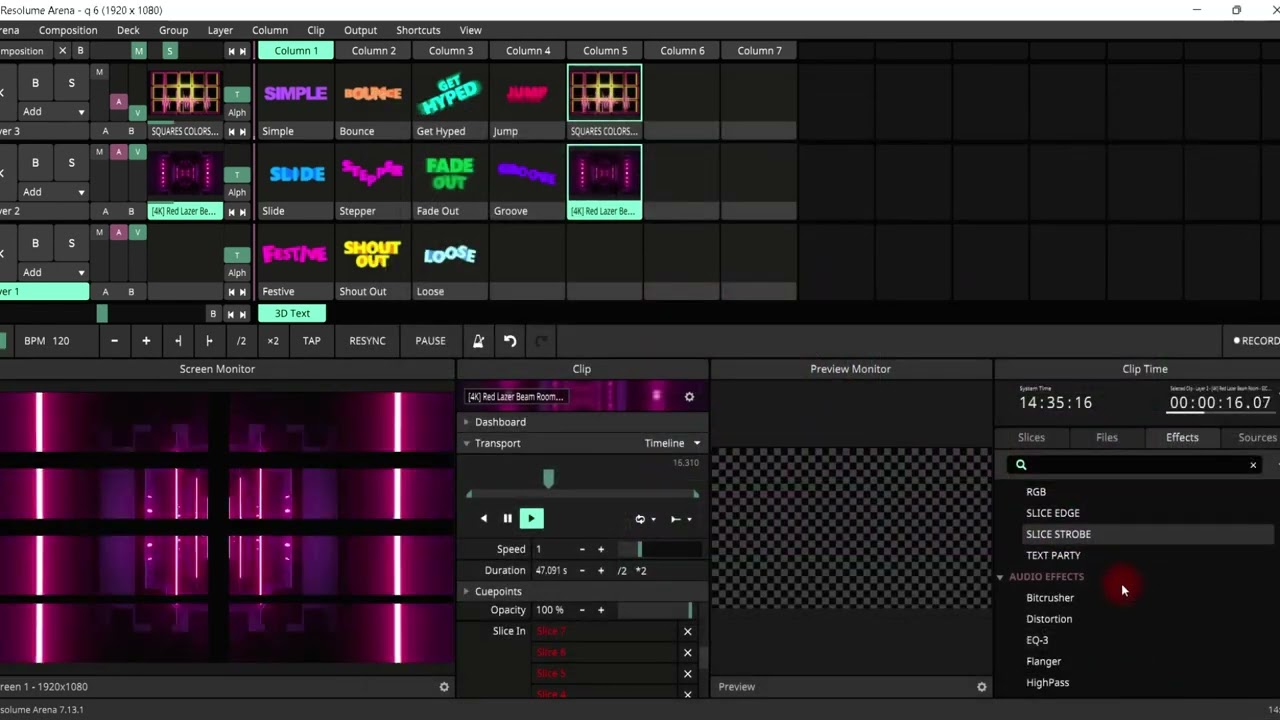The height and width of the screenshot is (720, 1280).
Task: Open Screen Monitor settings gear icon
Action: pyautogui.click(x=444, y=687)
